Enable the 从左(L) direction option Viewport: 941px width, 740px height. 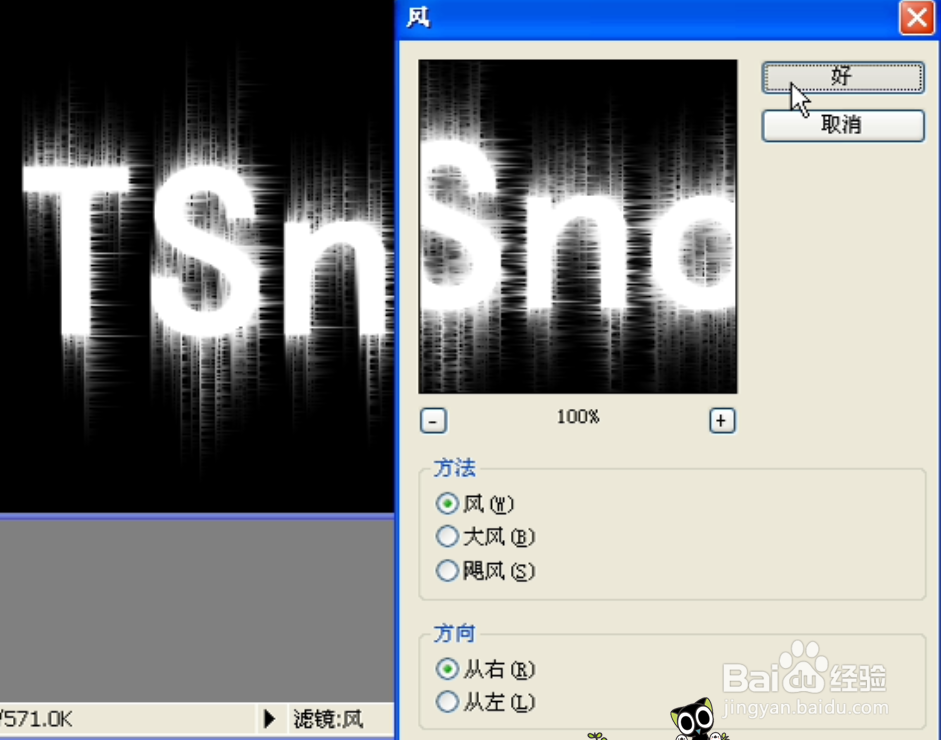[x=447, y=702]
